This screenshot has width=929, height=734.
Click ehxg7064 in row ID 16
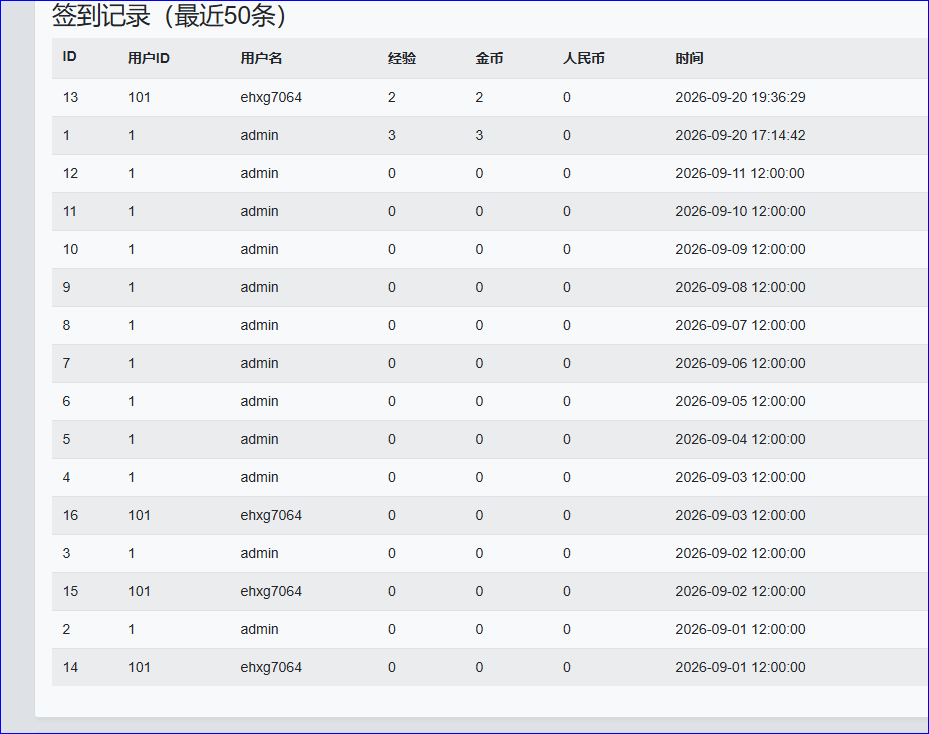(x=271, y=515)
